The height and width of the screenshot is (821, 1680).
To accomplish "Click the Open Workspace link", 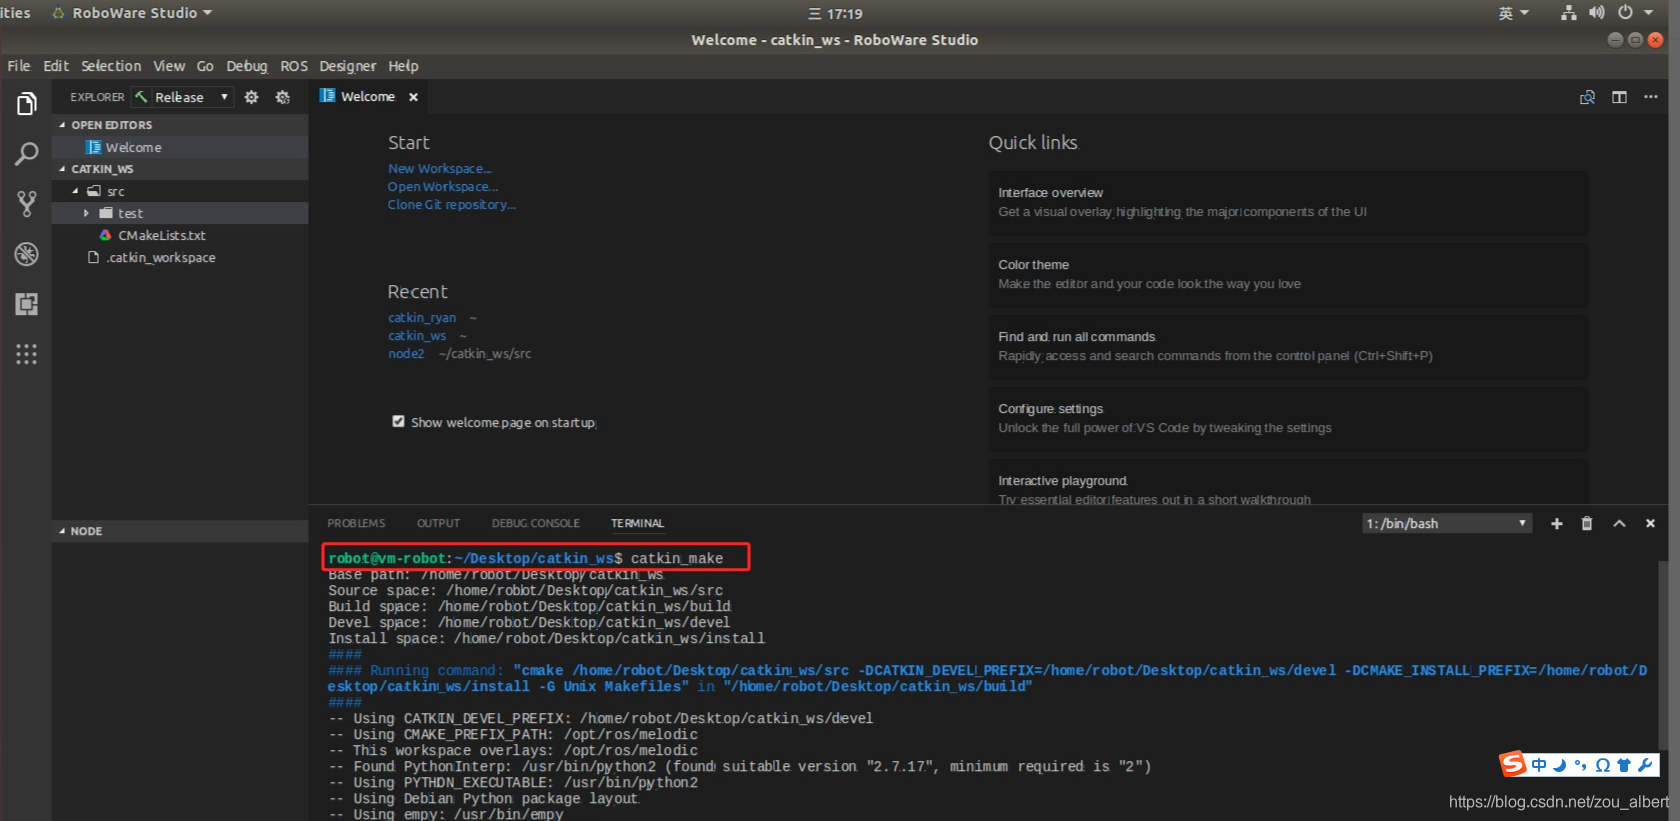I will 442,187.
